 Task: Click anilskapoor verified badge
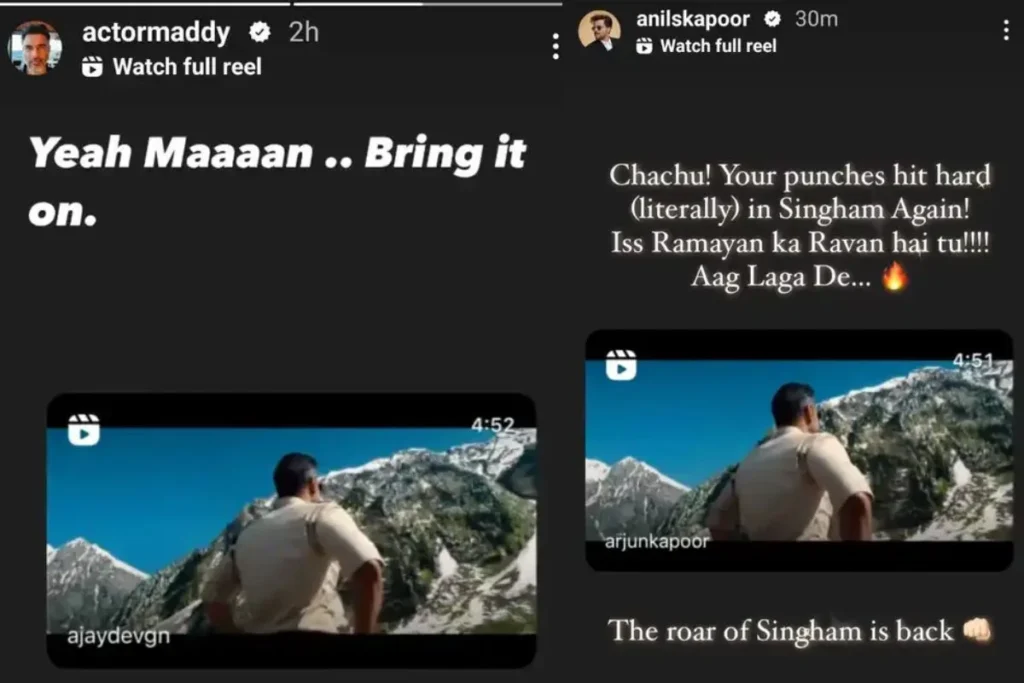pos(773,19)
